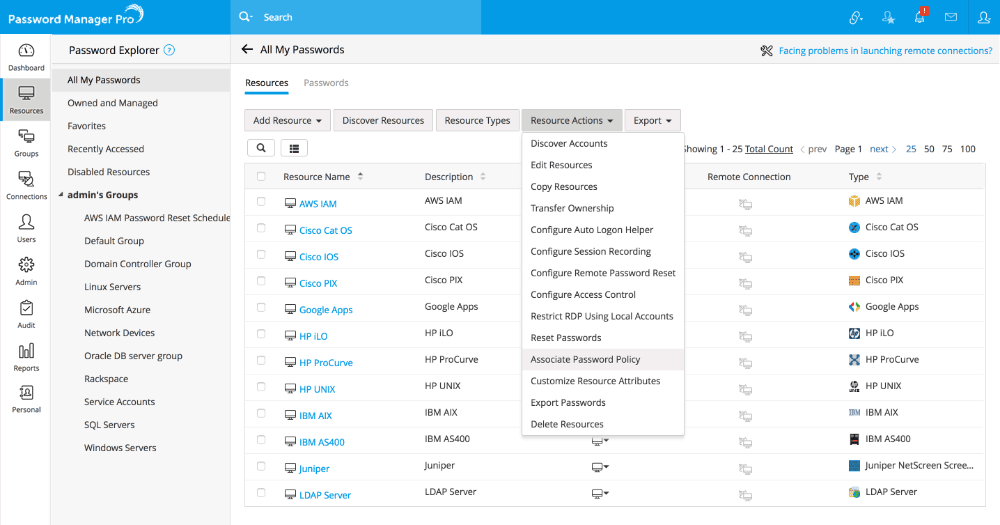The image size is (1000, 525).
Task: Collapse the admin's Groups tree
Action: pos(59,195)
